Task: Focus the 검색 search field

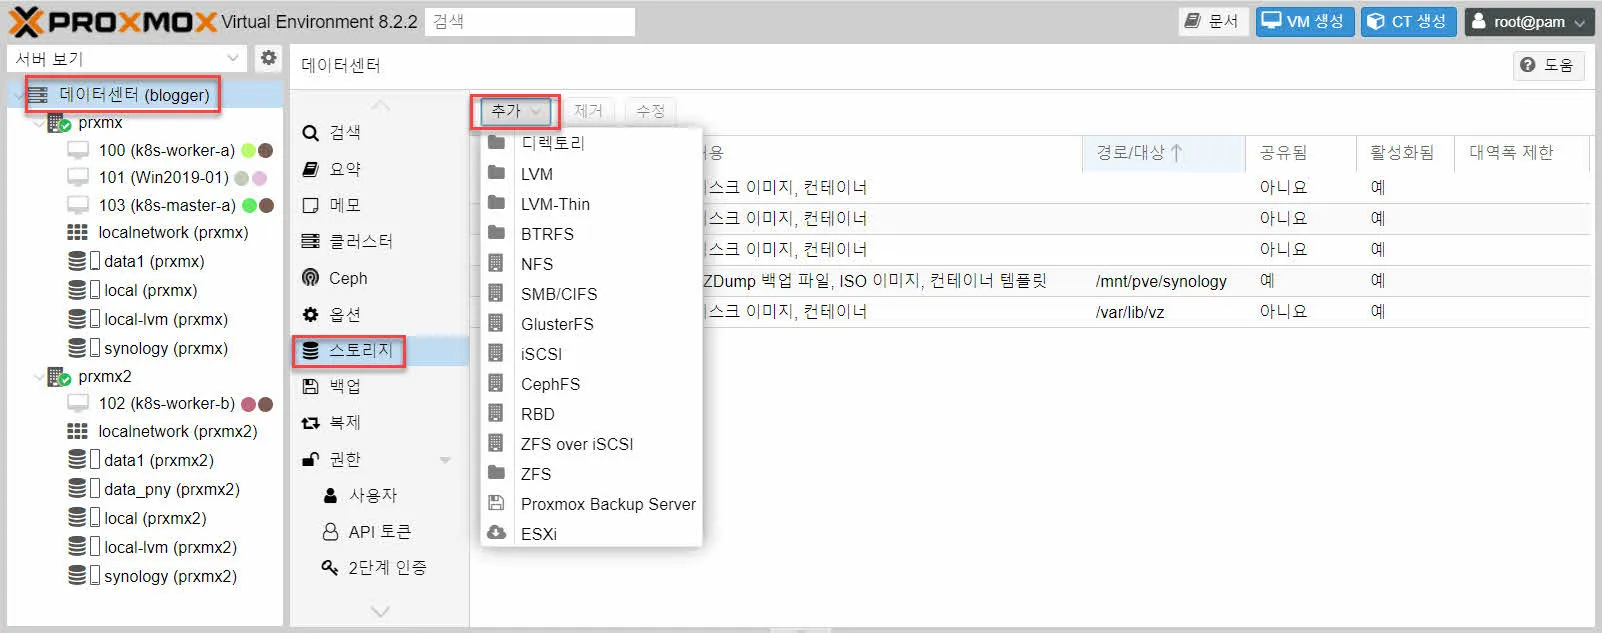Action: 530,22
